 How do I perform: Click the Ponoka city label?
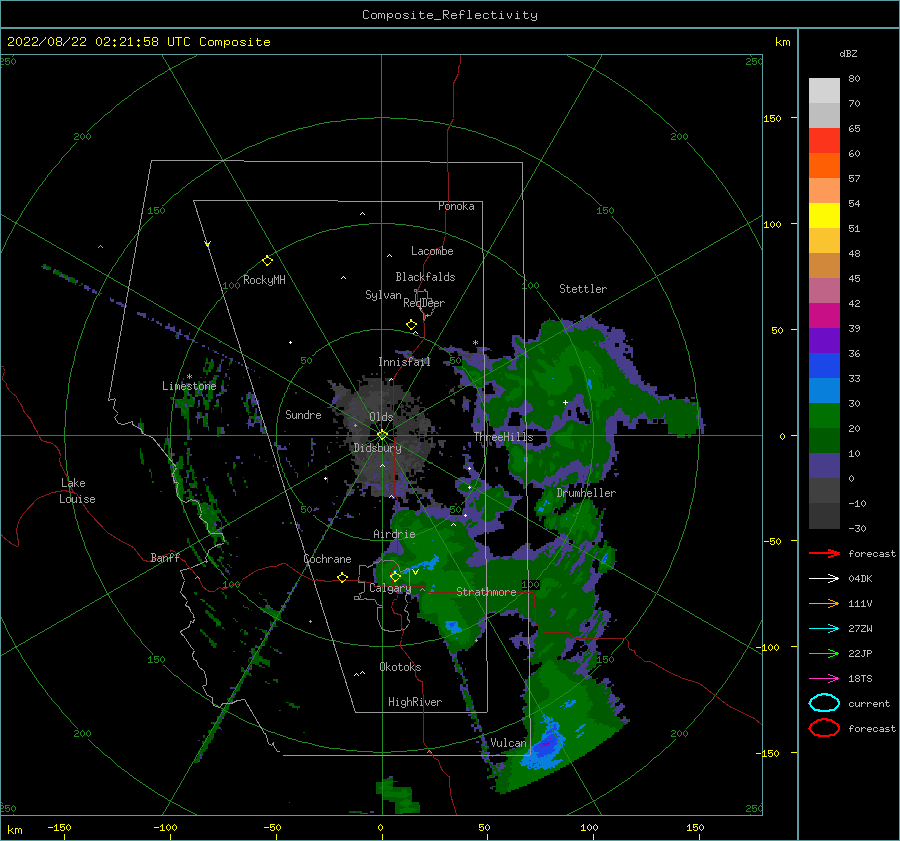coord(456,206)
